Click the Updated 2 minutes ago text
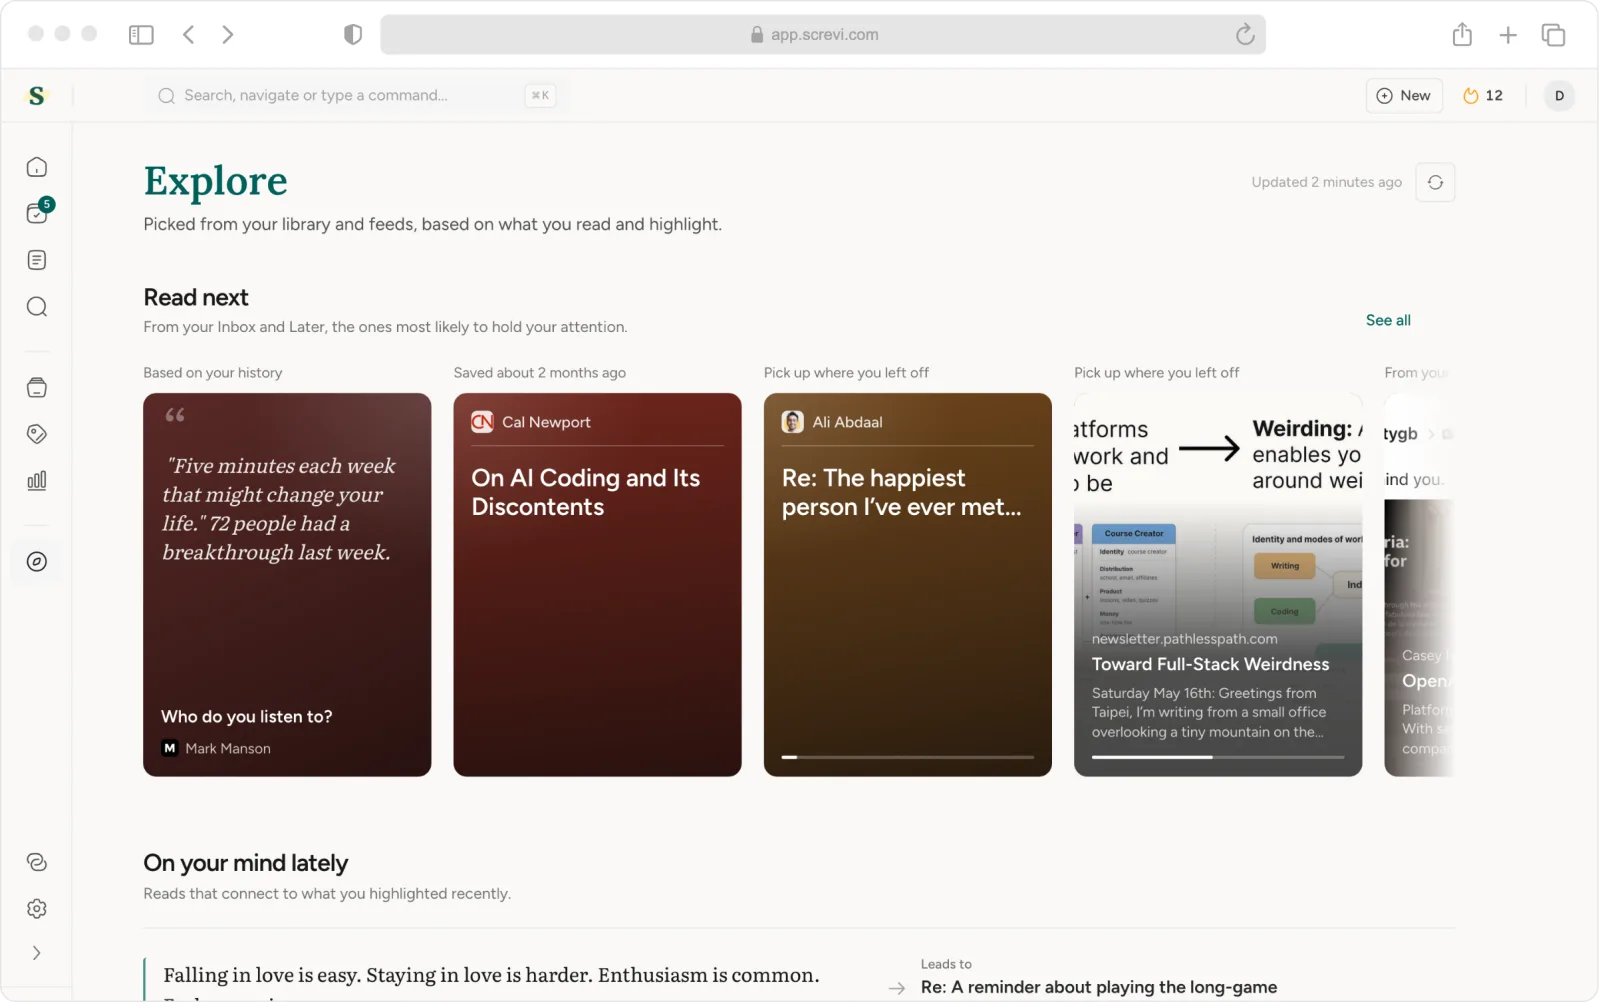Screen dimensions: 1600x1002 tap(1326, 182)
